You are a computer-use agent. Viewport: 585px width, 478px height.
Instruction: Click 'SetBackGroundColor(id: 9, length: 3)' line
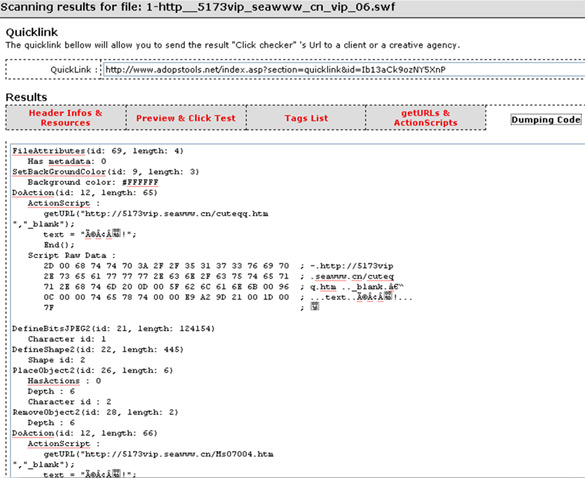point(106,172)
